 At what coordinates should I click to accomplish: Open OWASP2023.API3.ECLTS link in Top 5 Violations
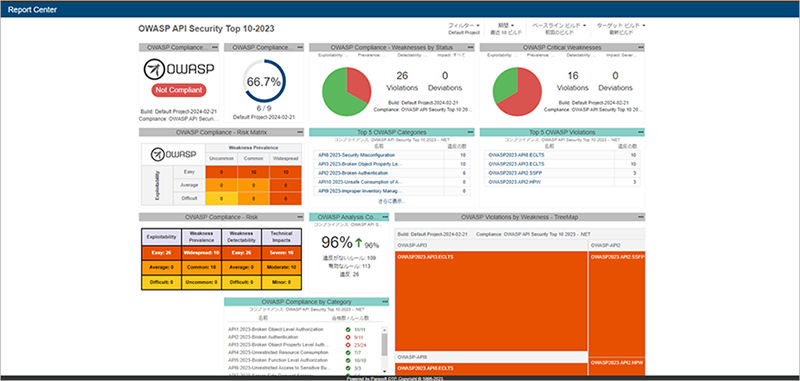[516, 164]
